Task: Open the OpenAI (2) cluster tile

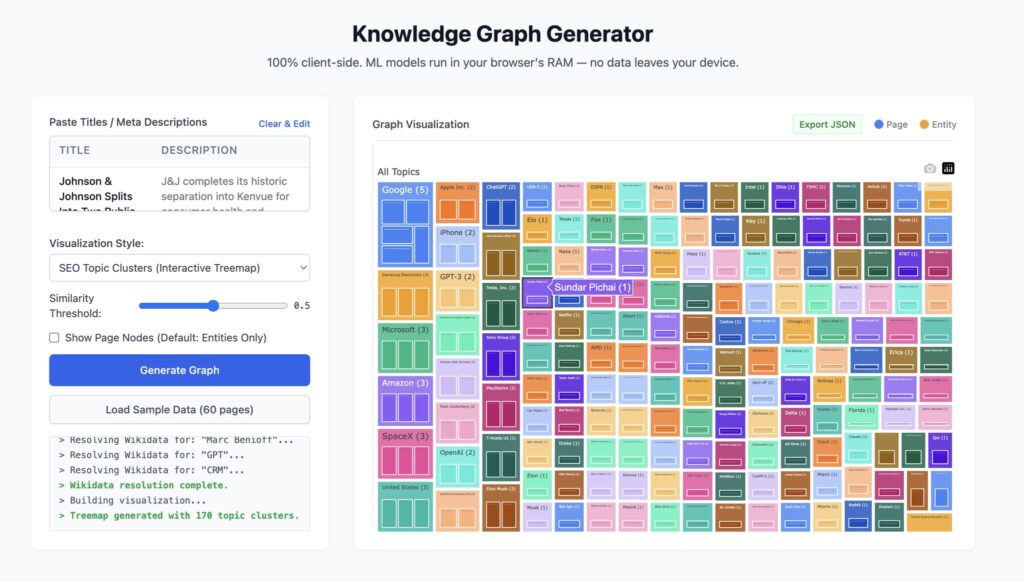Action: coord(457,453)
